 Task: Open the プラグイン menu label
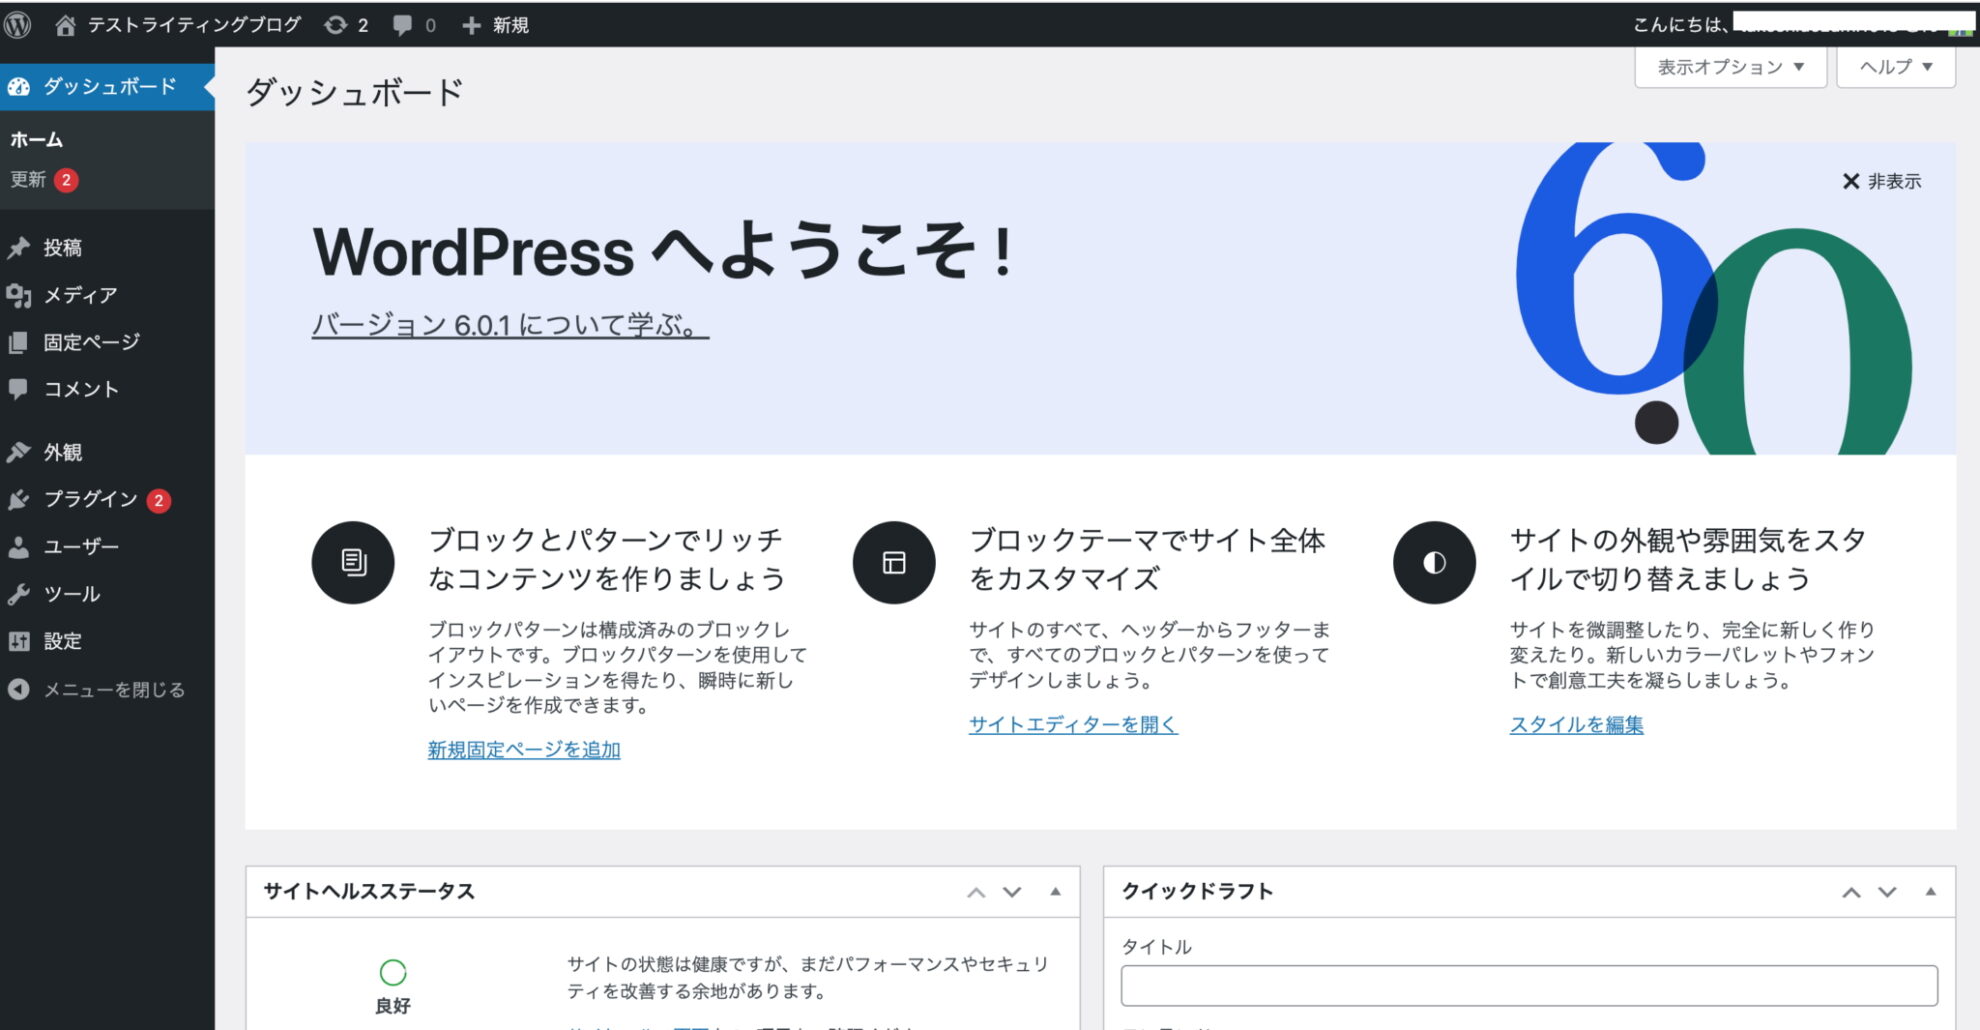point(91,499)
